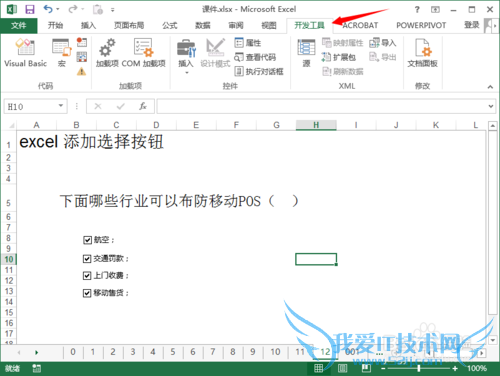The width and height of the screenshot is (500, 376).
Task: Open the 文件 (File) tab
Action: 19,25
